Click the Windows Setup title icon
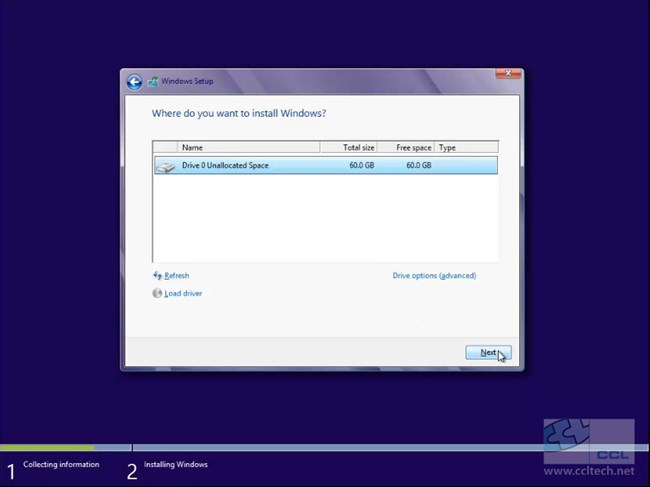The width and height of the screenshot is (650, 487). click(x=153, y=81)
